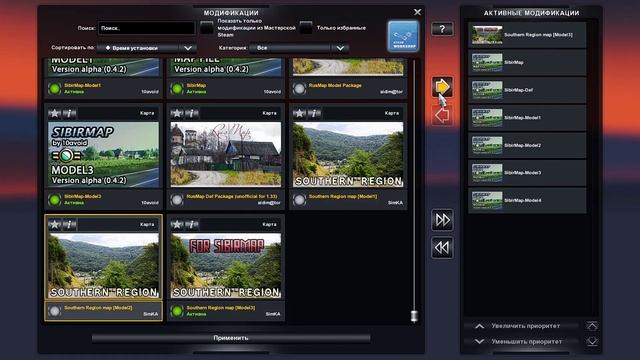Click Southern Region map [Model2] thumbnail

coord(104,265)
